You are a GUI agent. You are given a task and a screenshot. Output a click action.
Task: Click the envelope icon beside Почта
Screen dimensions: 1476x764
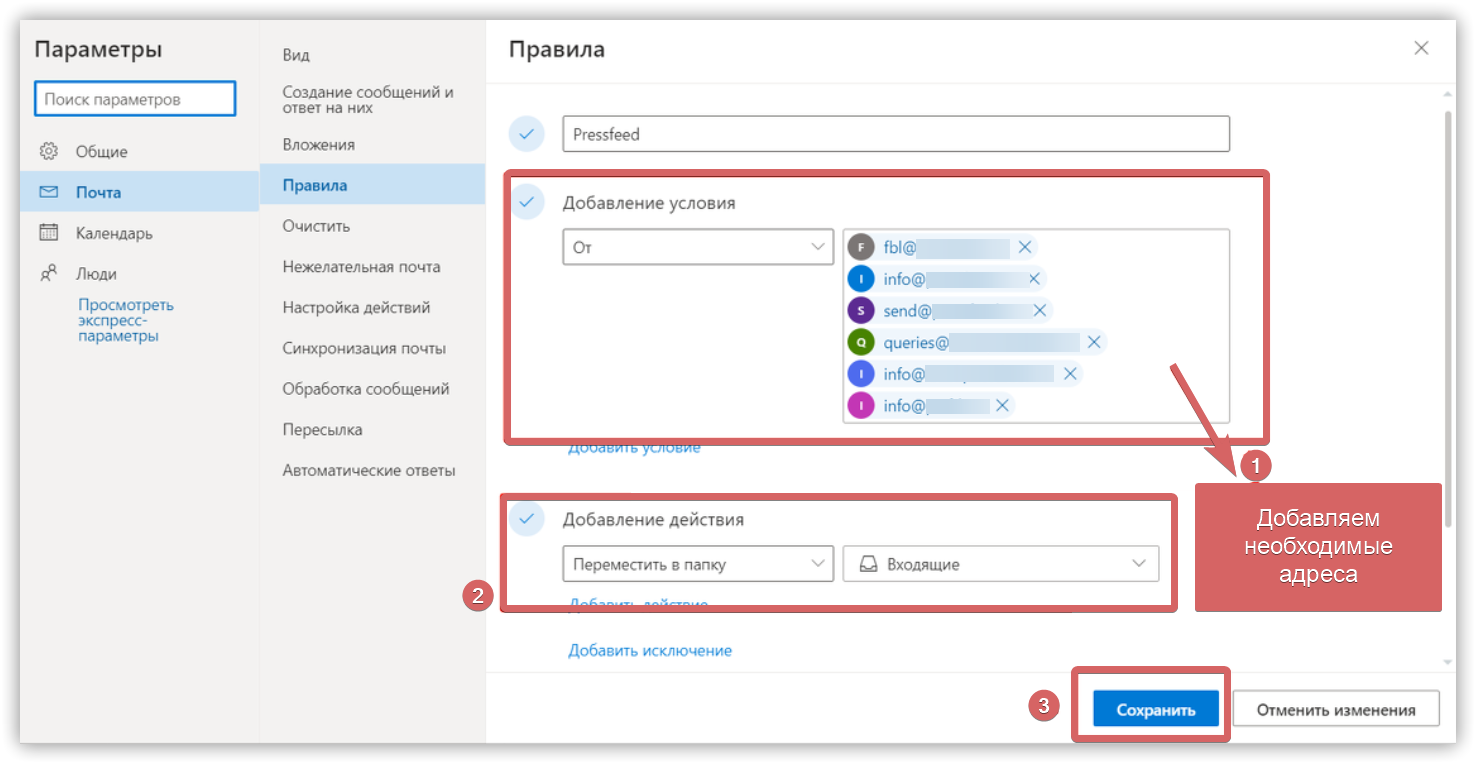click(x=48, y=192)
